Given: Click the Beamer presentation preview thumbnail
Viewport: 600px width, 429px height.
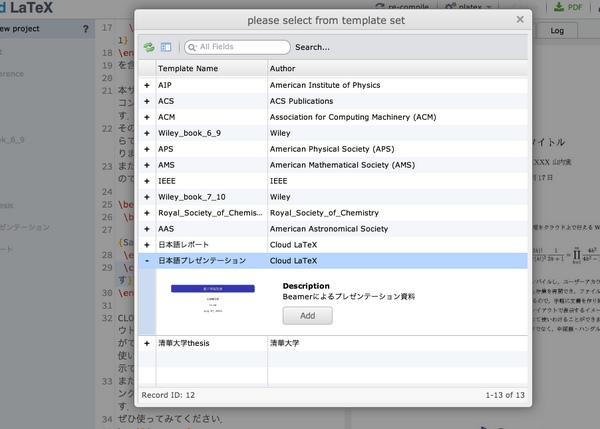Looking at the screenshot, I should (x=213, y=299).
